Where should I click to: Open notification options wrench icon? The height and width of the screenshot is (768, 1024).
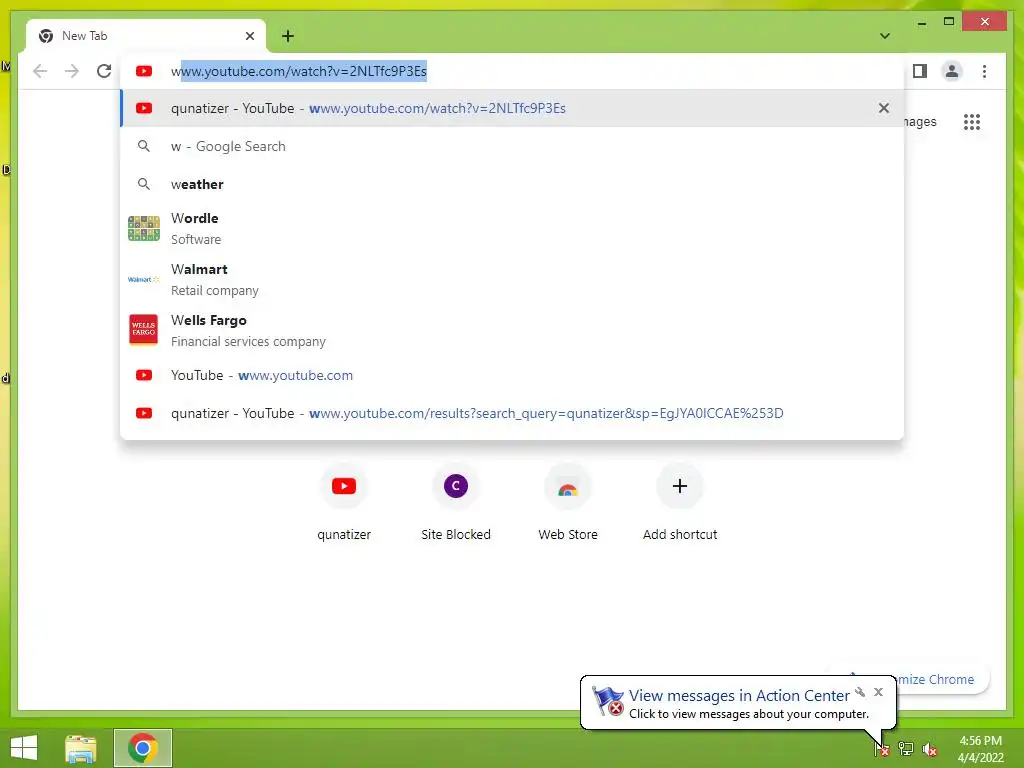(x=860, y=692)
